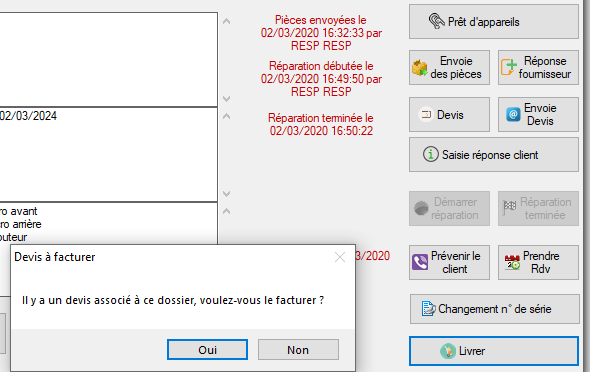Confirm invoicing with the Oui button
The width and height of the screenshot is (590, 372).
click(207, 350)
